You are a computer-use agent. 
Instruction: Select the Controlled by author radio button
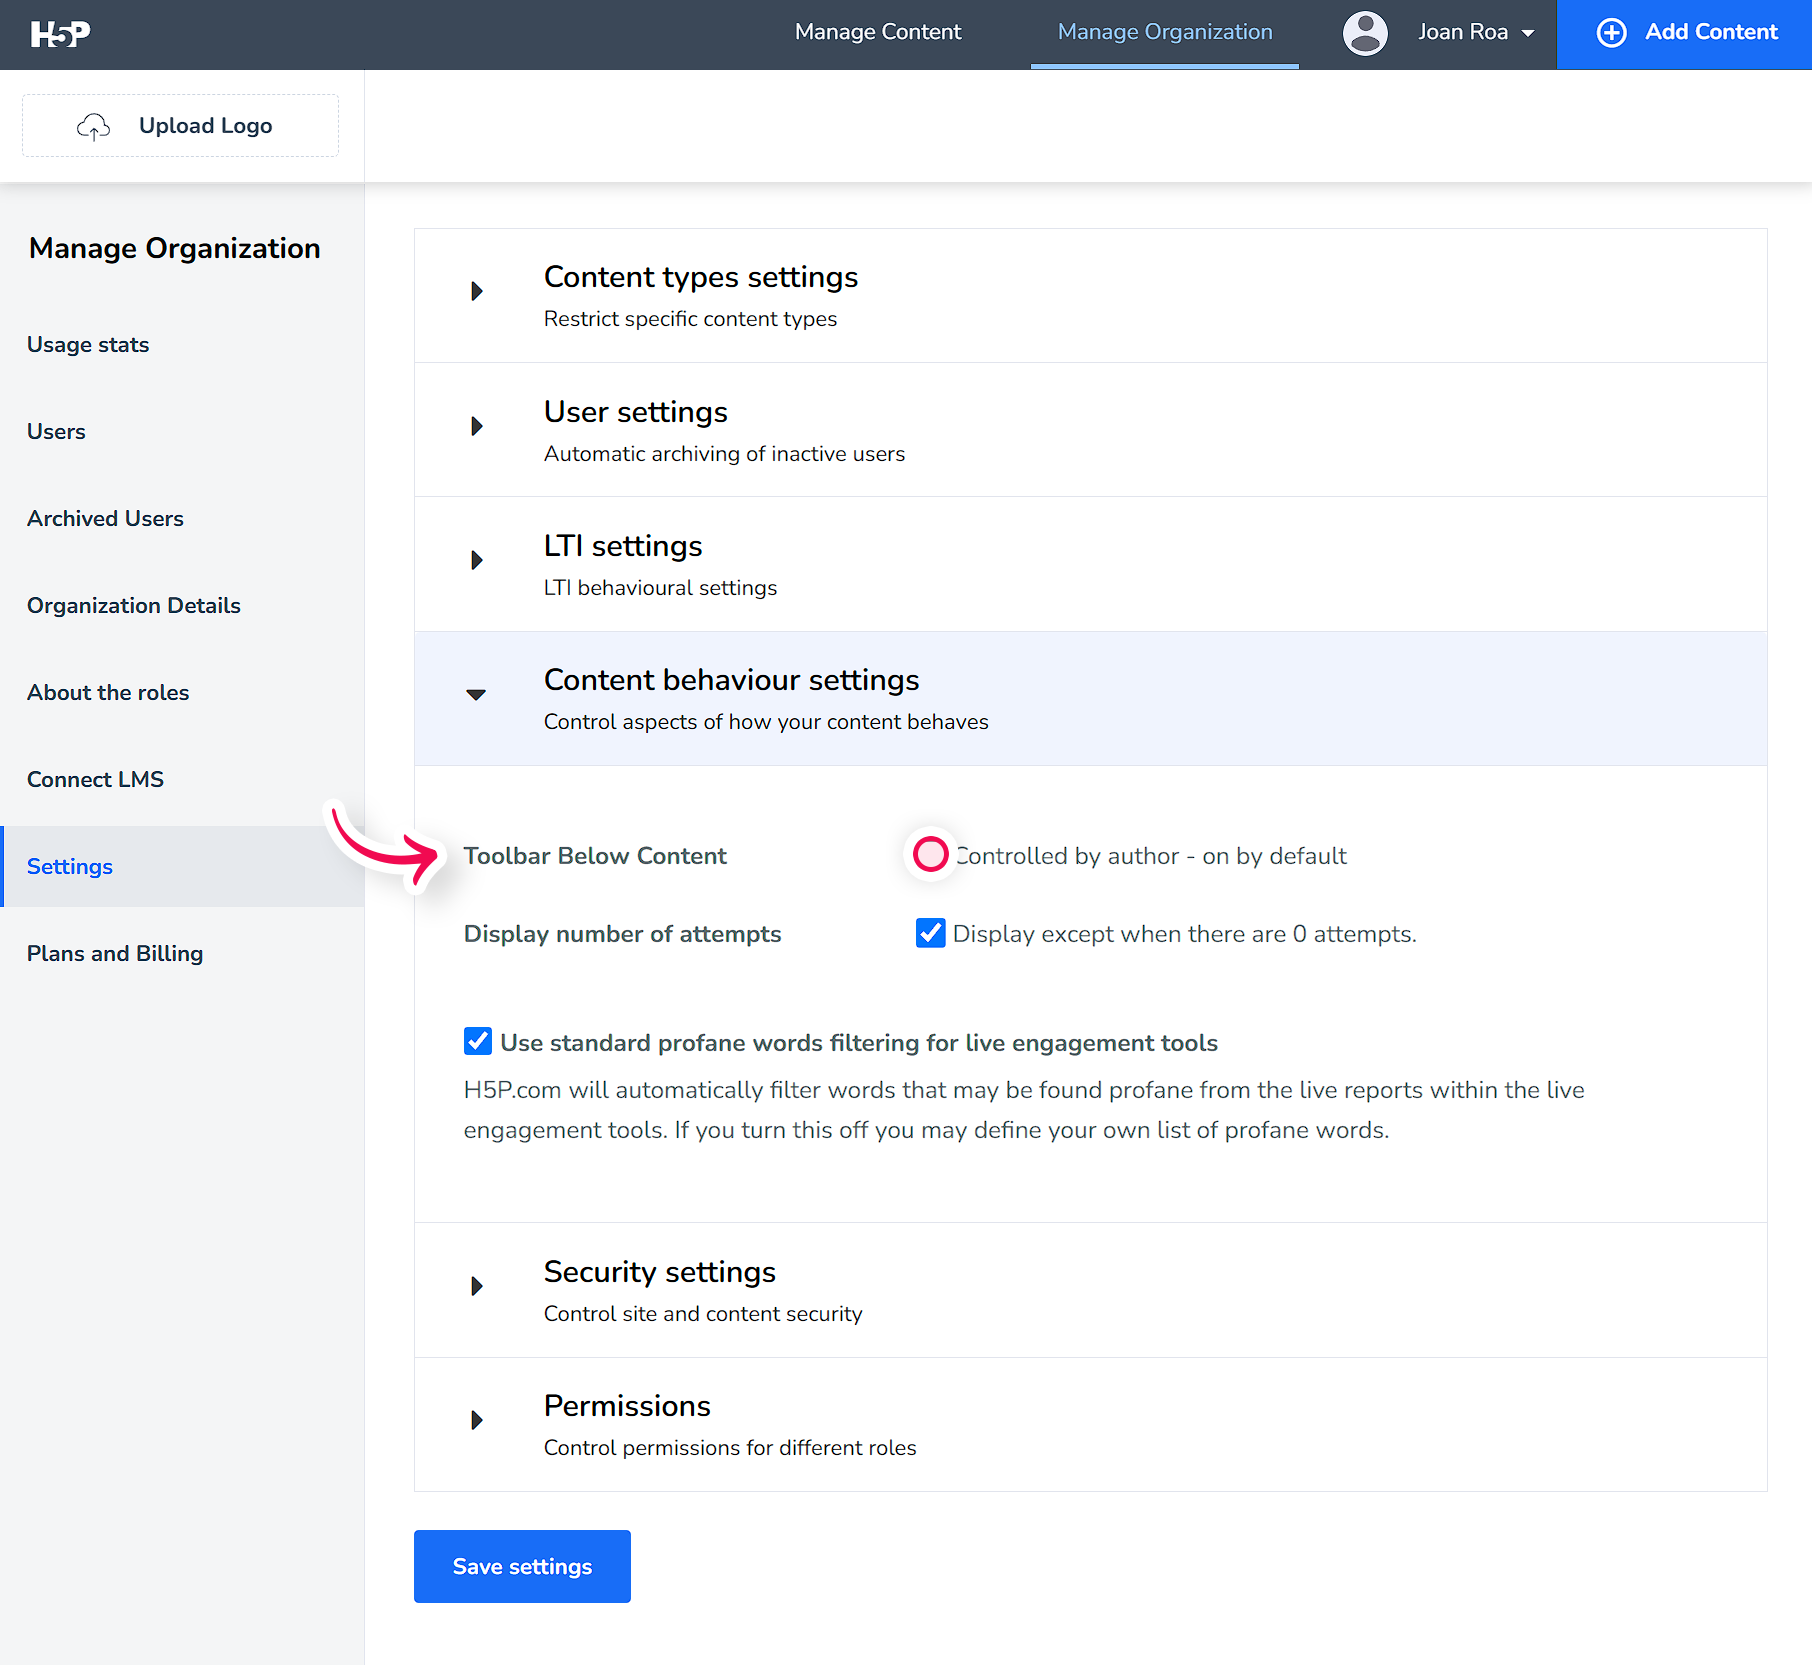click(930, 854)
